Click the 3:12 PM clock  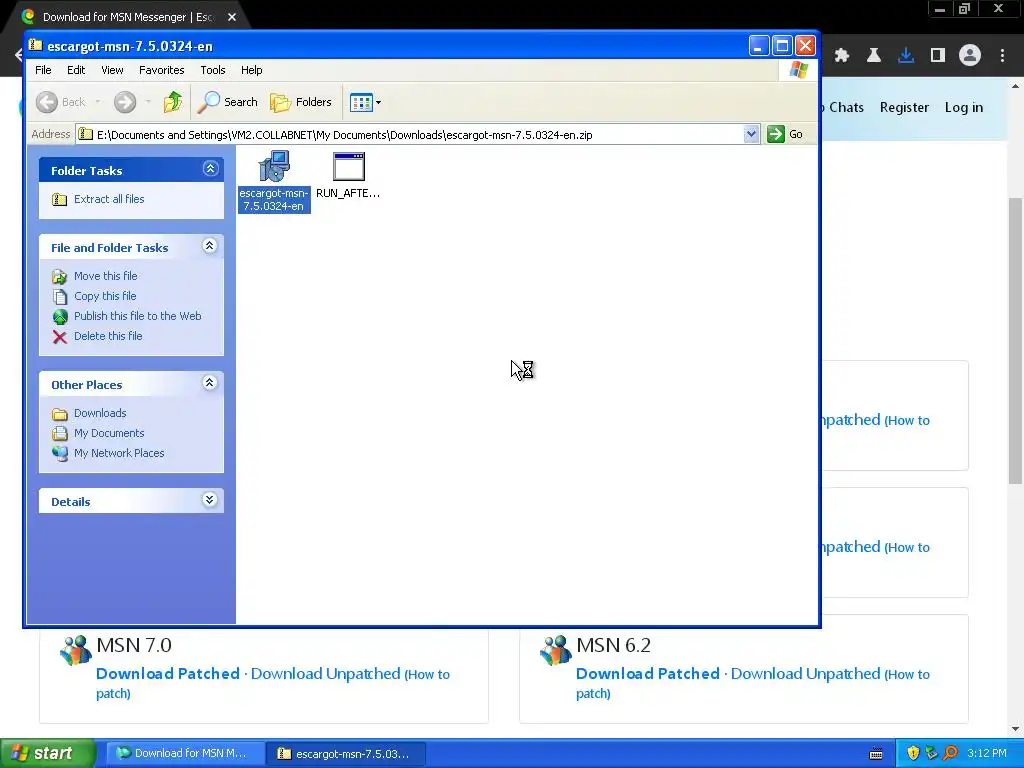click(x=987, y=754)
